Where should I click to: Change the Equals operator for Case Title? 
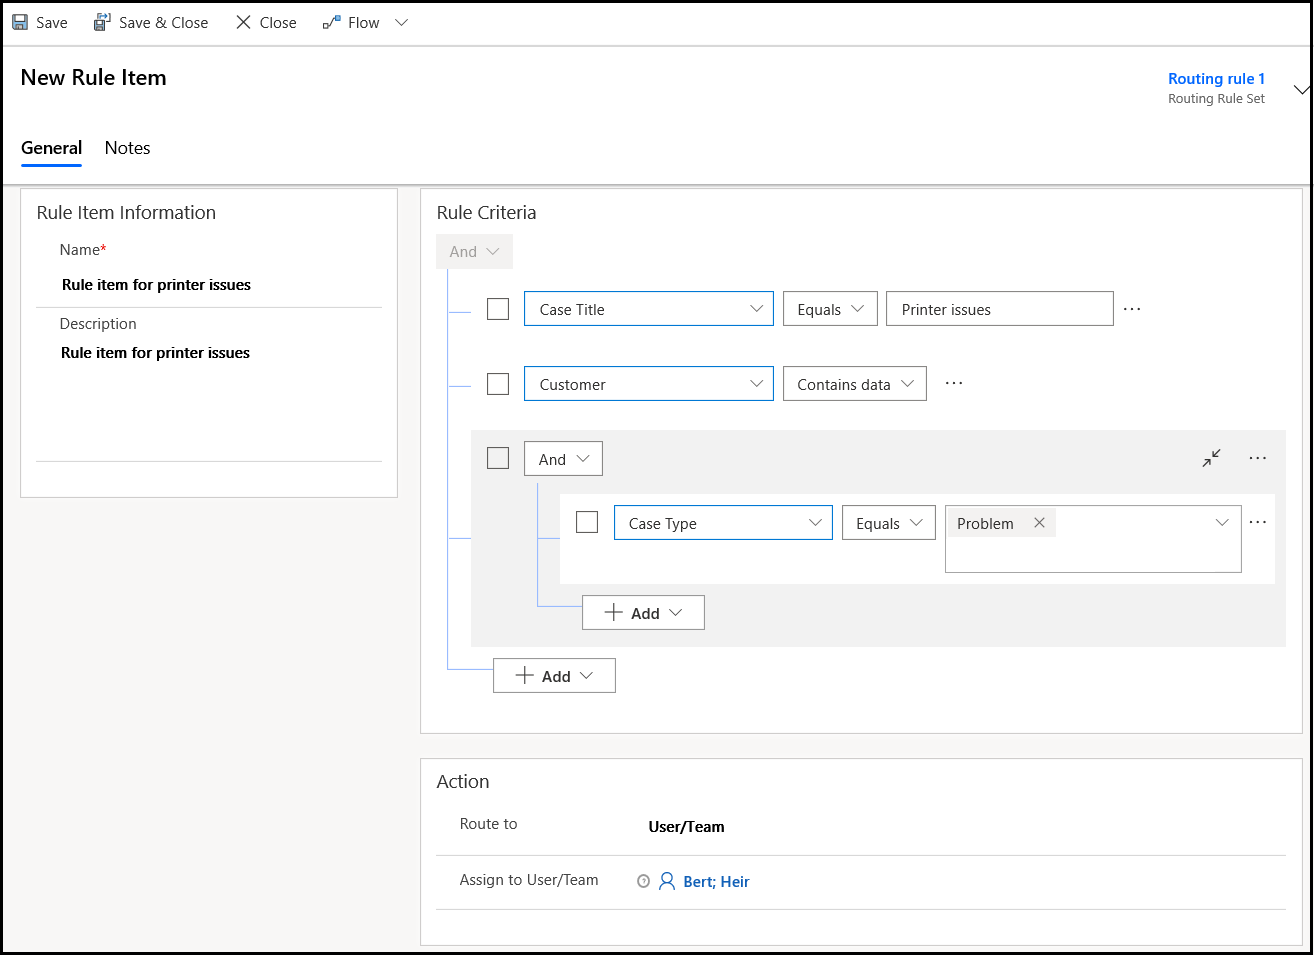coord(830,309)
